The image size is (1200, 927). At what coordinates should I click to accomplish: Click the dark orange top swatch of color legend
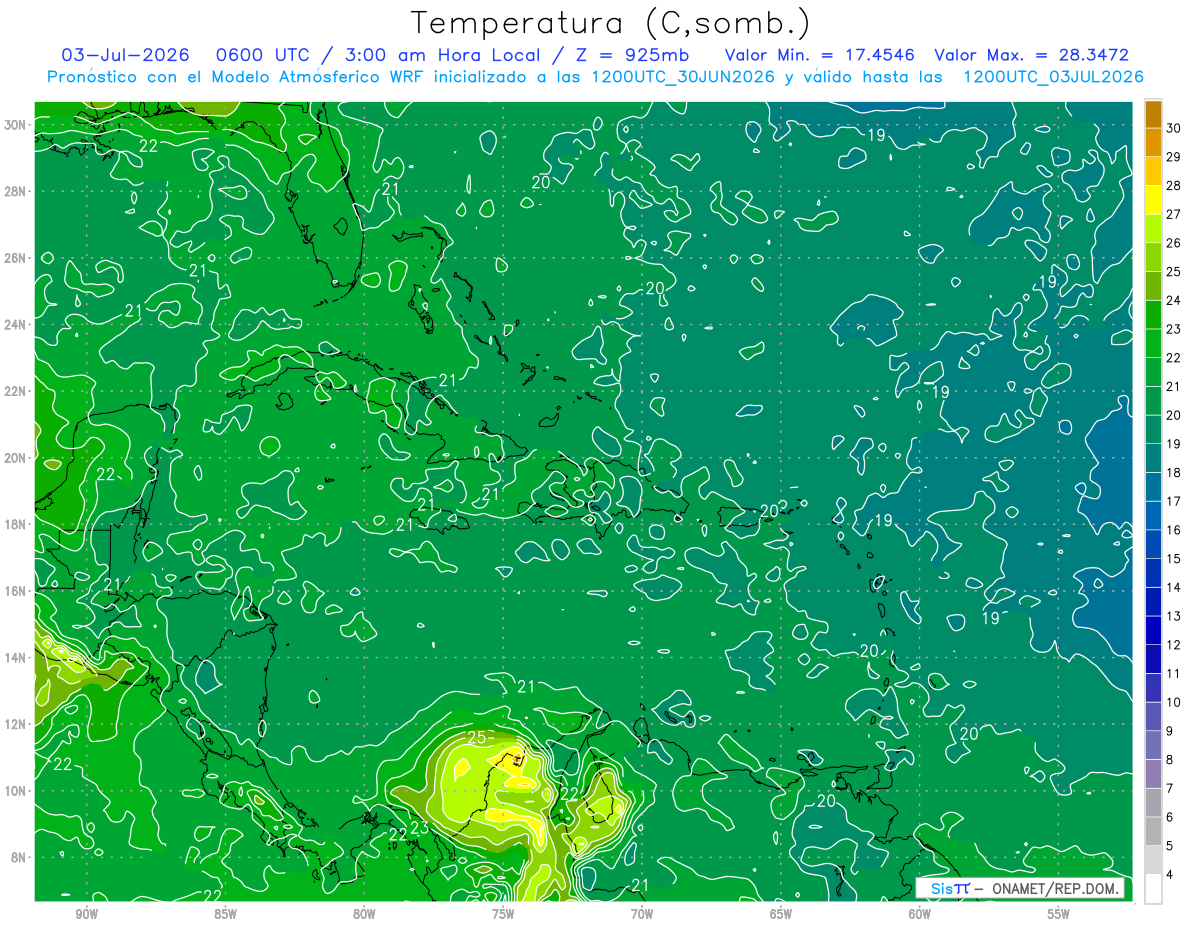click(x=1153, y=115)
